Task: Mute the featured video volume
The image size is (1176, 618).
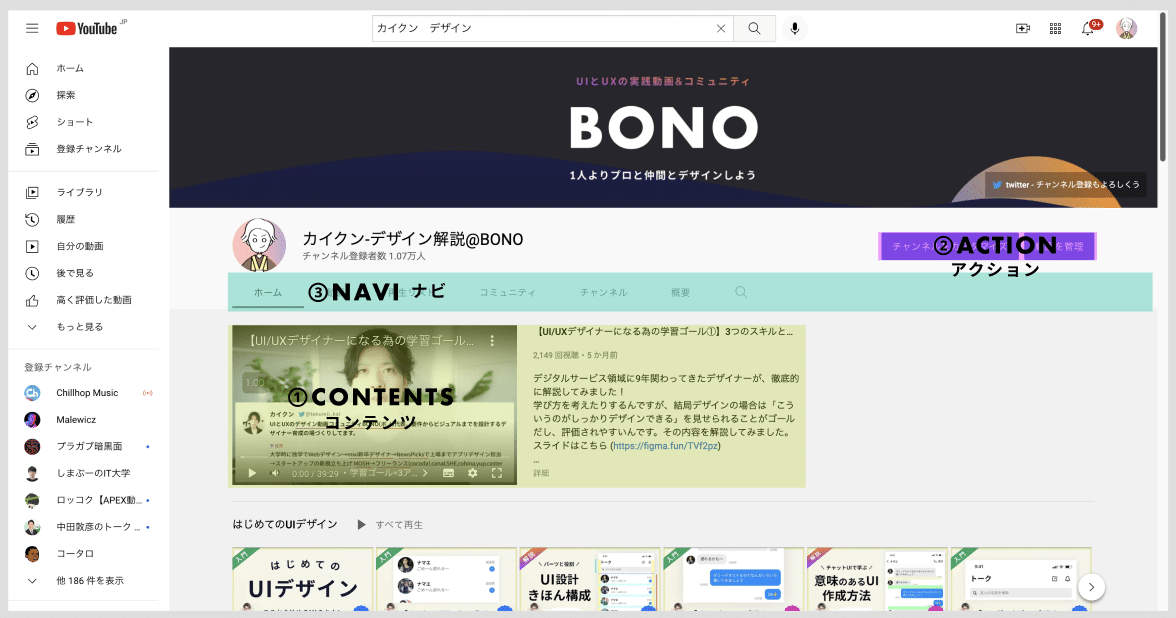Action: pos(275,473)
